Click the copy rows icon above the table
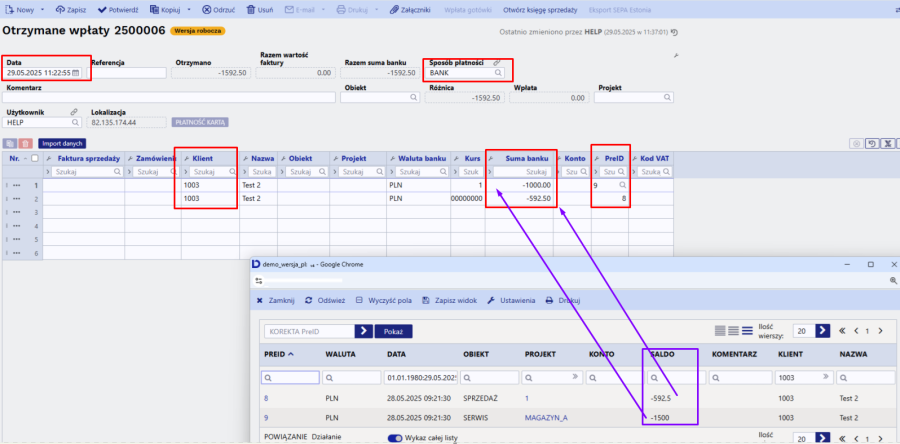This screenshot has height=444, width=900. (10, 143)
